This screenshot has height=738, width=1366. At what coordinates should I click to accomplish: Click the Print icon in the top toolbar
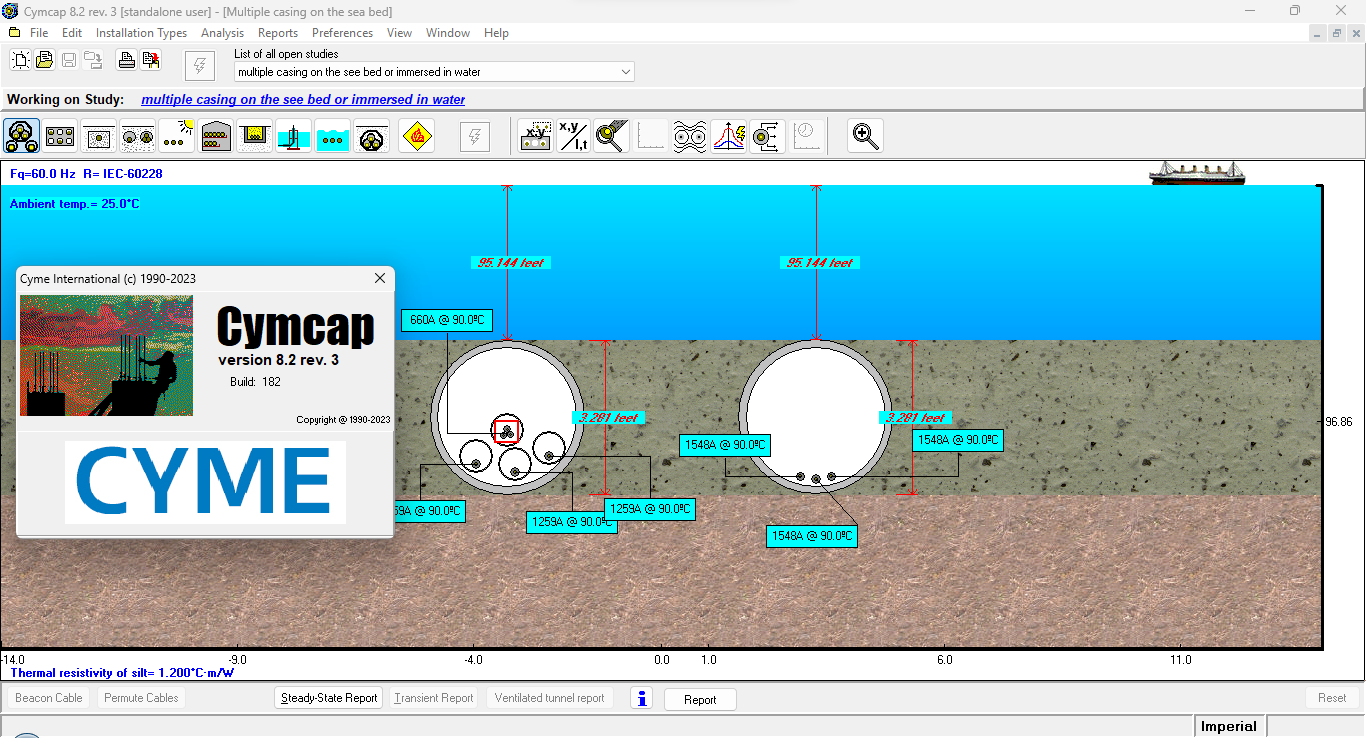(x=126, y=60)
